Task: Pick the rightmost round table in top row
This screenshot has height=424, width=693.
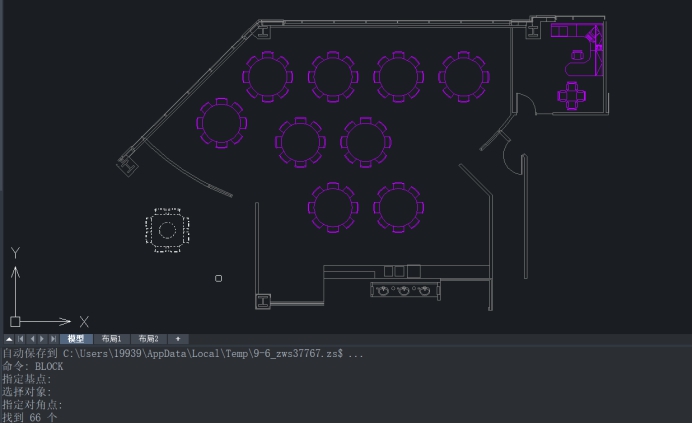Action: pos(463,76)
